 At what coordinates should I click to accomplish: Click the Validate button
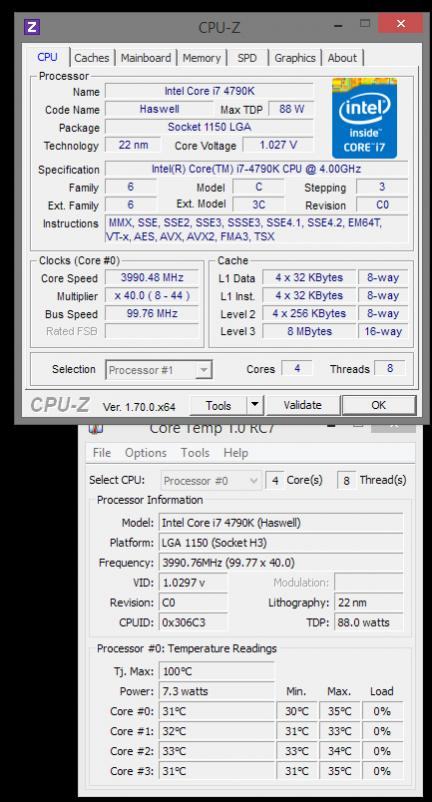(303, 405)
